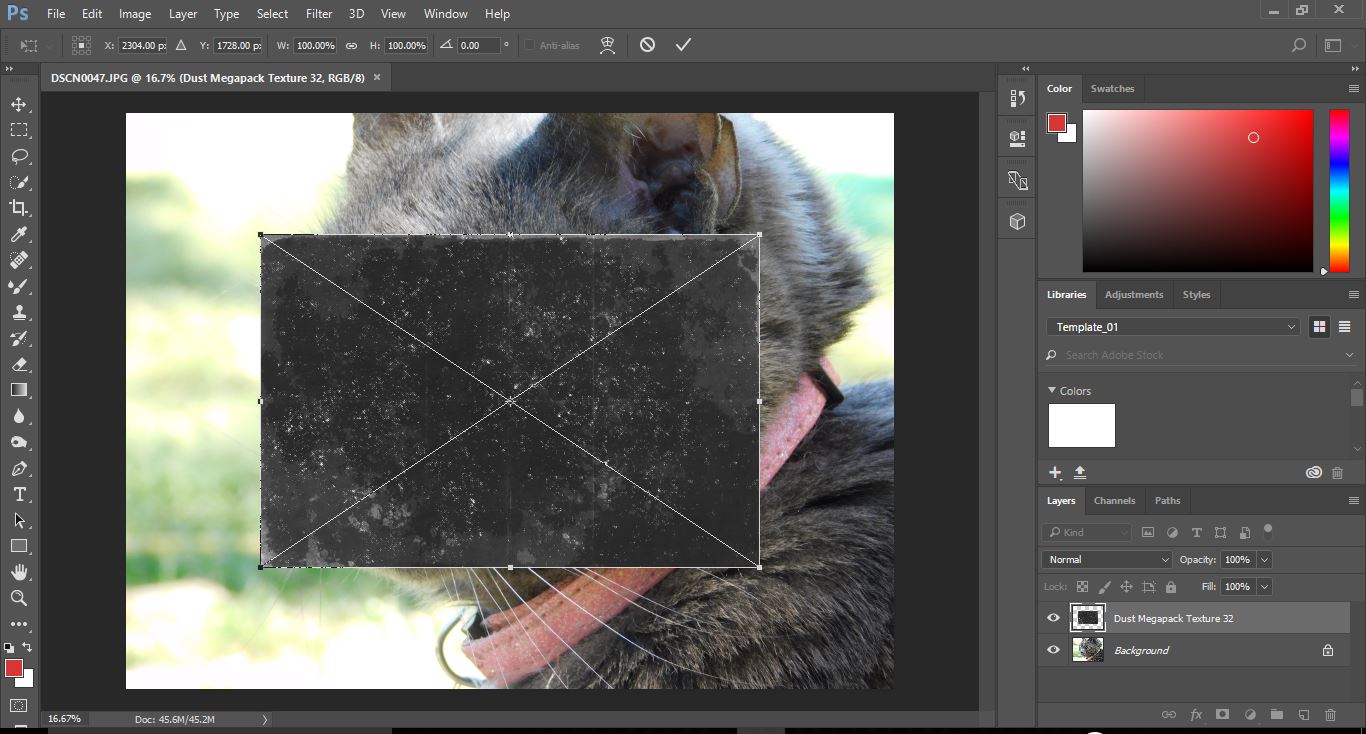Open the Filter menu
The height and width of the screenshot is (734, 1366).
318,13
